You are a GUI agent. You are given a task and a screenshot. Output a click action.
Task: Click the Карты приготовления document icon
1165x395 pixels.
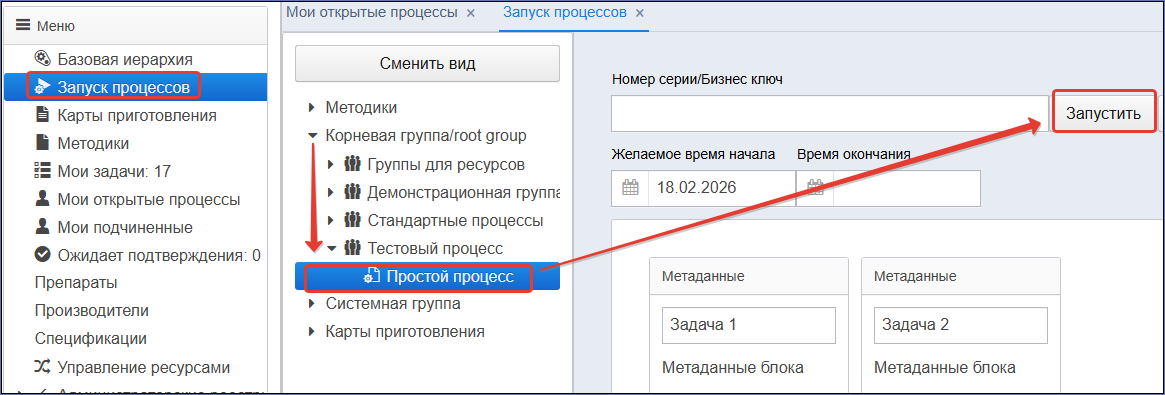(43, 115)
